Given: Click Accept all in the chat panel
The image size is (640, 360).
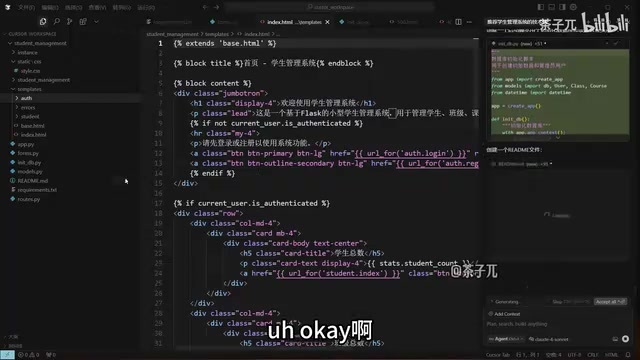Looking at the screenshot, I should coord(610,302).
